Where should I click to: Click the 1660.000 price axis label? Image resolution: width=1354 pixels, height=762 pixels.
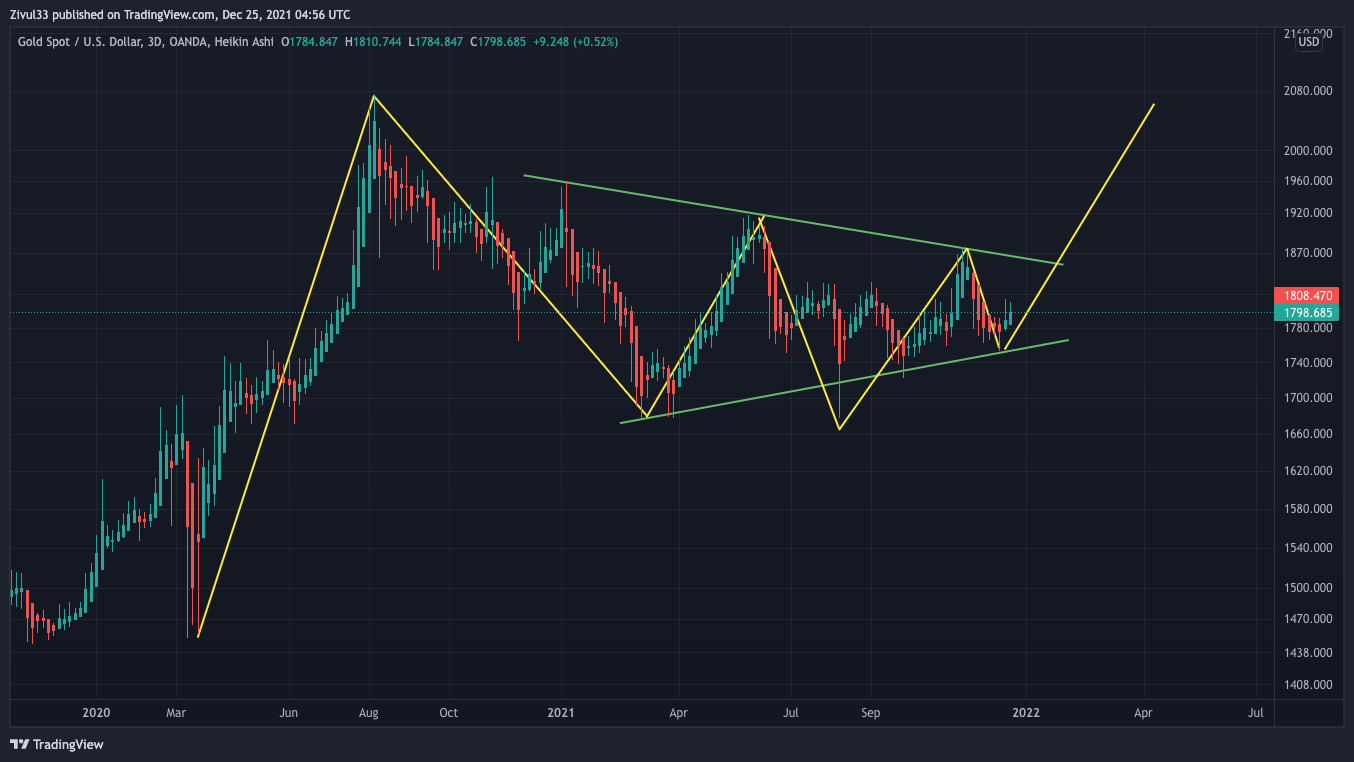[1308, 434]
